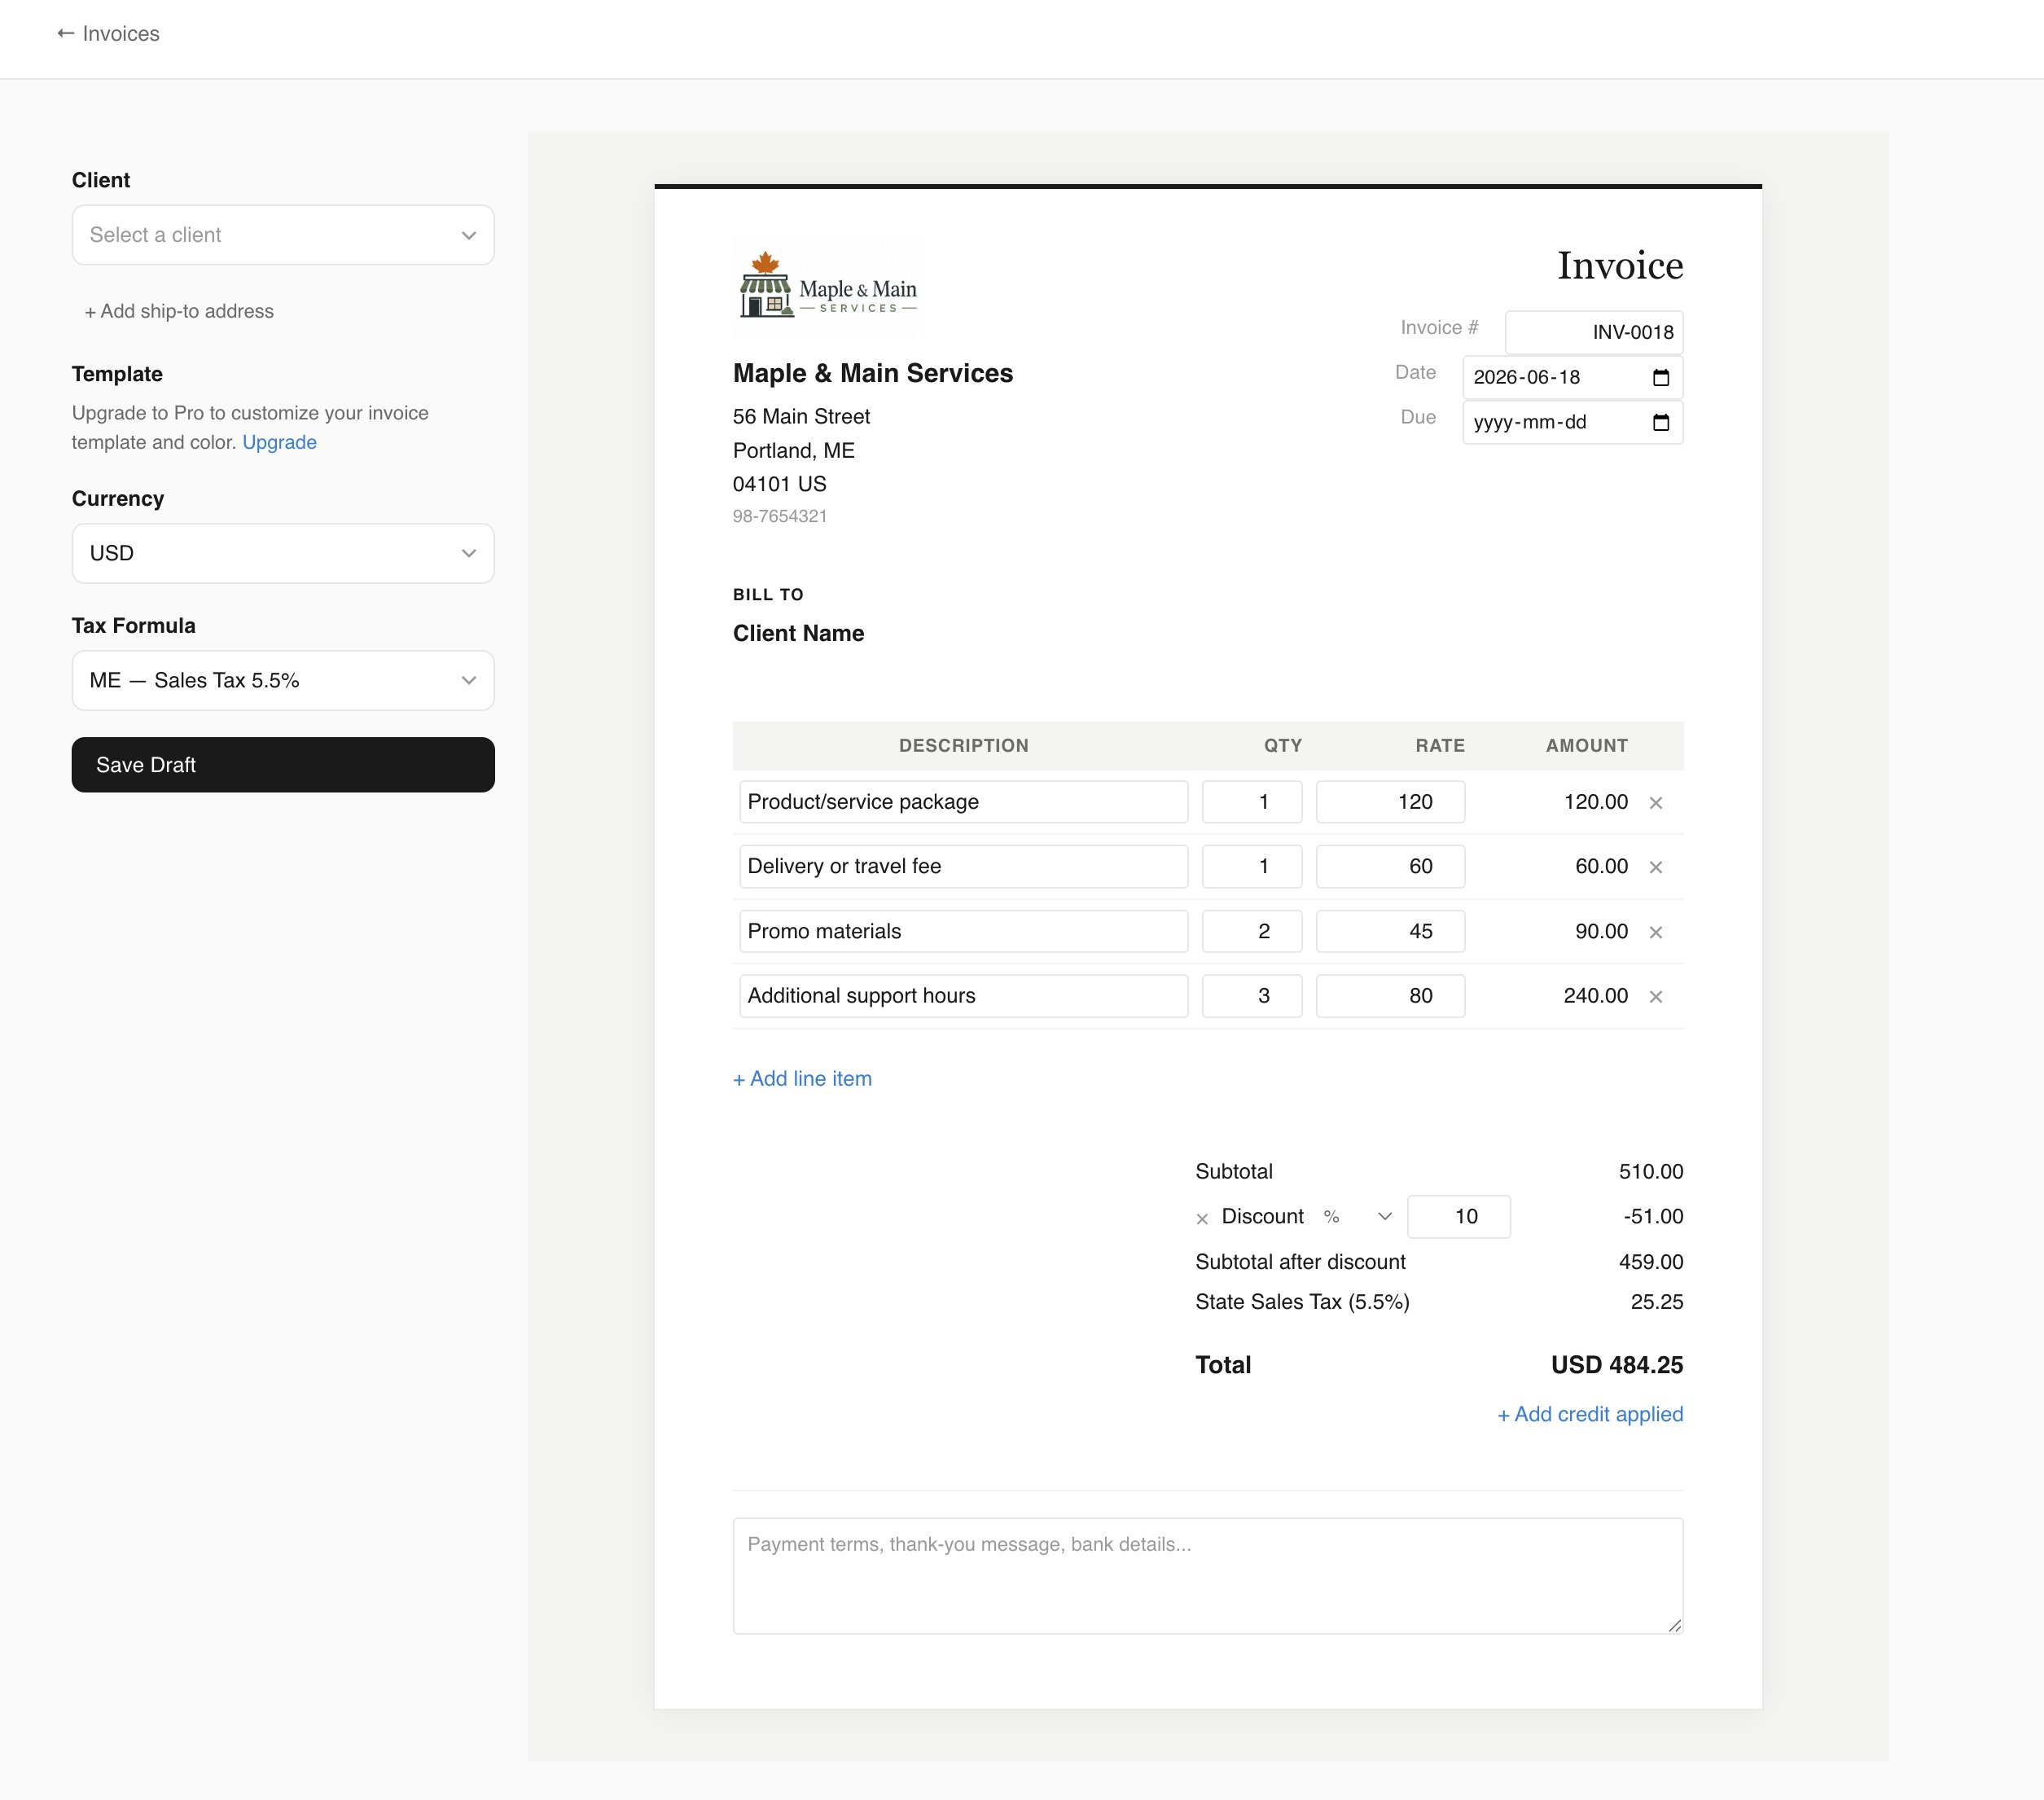Viewport: 2044px width, 1800px height.
Task: Click the Portland, ME address line
Action: tap(794, 451)
